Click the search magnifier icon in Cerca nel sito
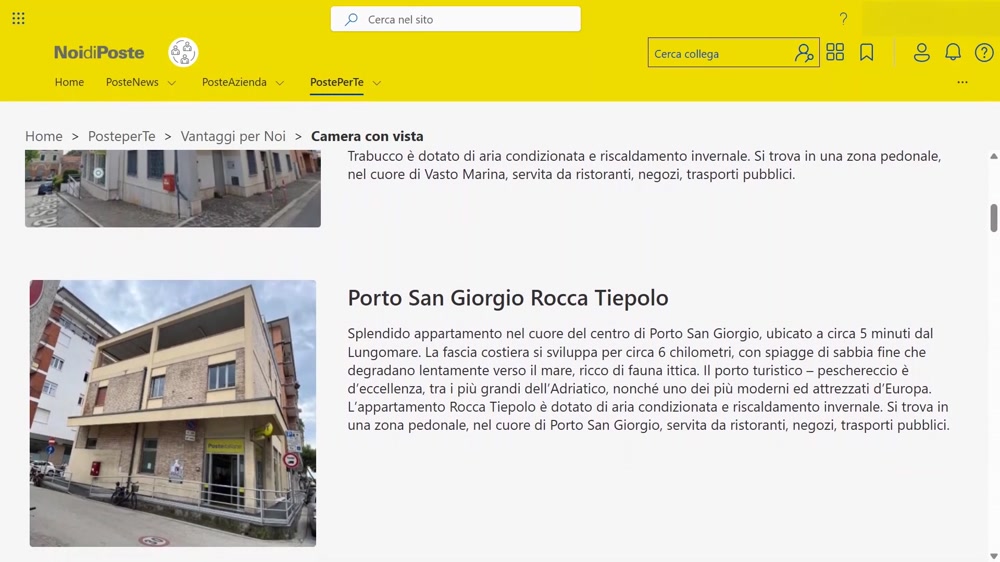This screenshot has height=562, width=1000. (351, 19)
